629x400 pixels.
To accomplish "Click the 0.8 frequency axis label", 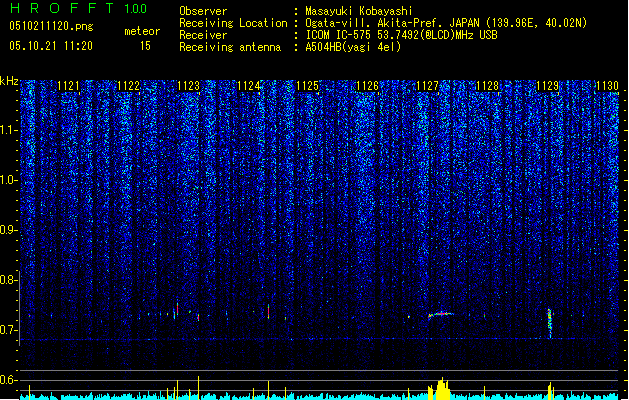I will pyautogui.click(x=9, y=280).
